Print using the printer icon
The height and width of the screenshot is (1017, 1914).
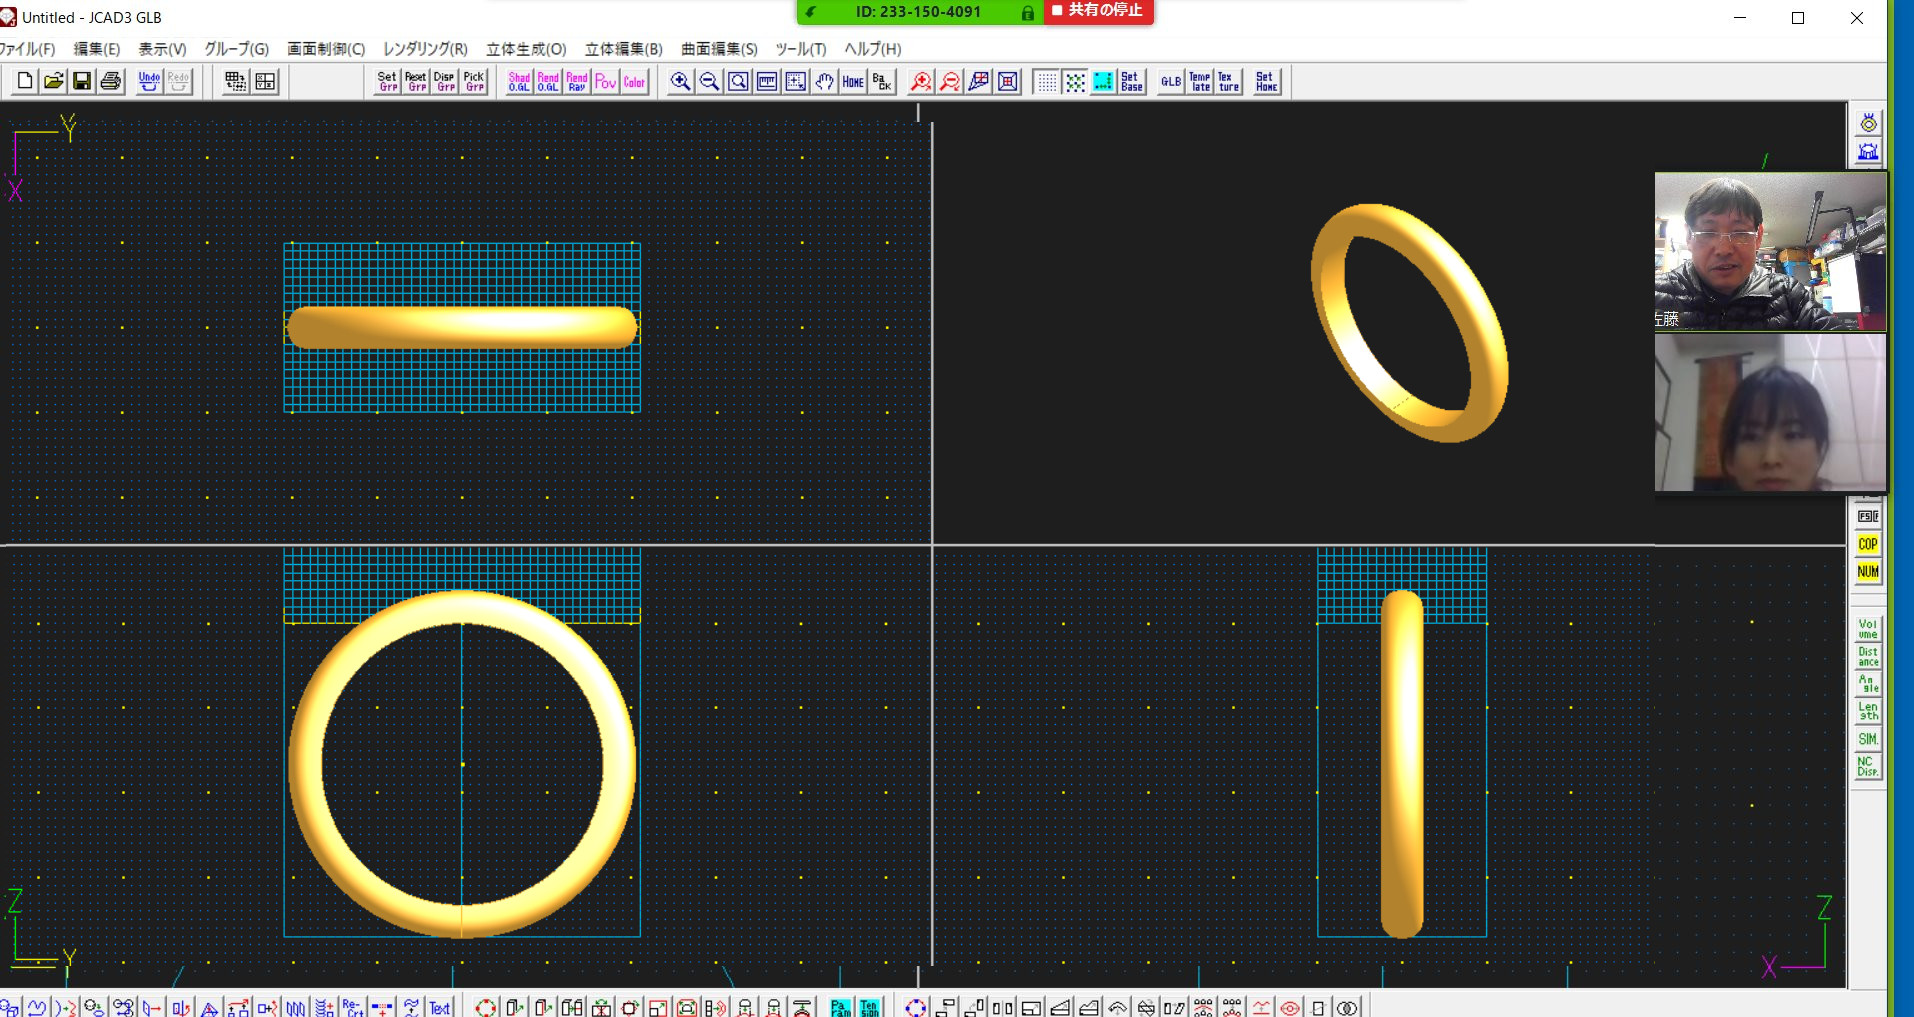(x=111, y=82)
